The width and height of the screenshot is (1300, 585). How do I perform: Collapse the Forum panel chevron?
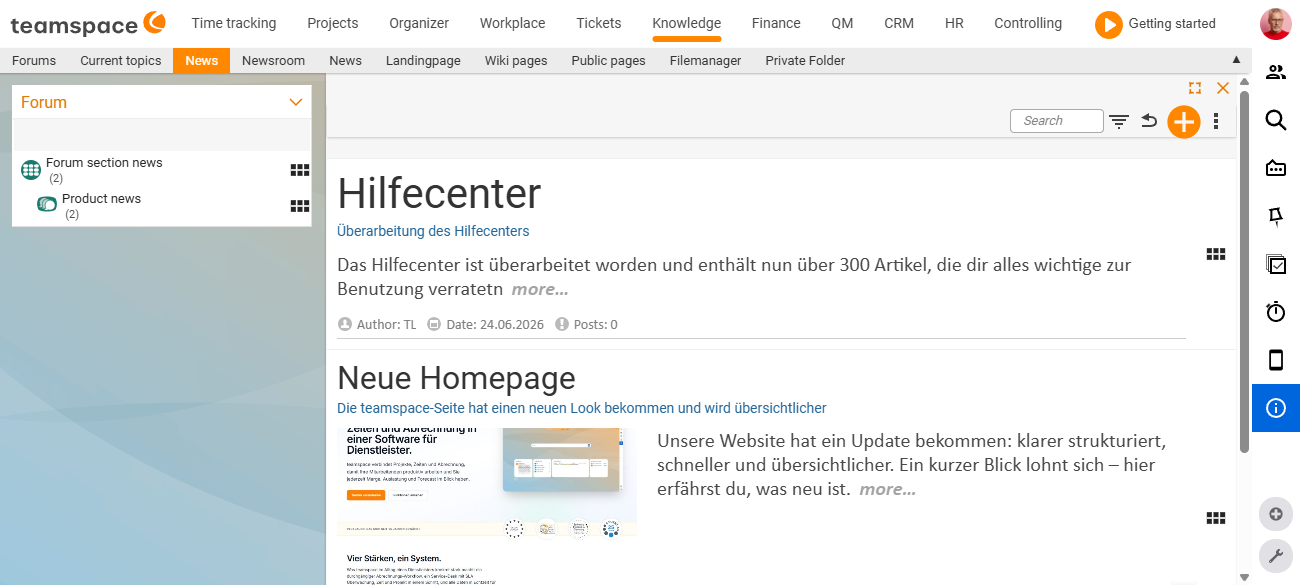tap(295, 102)
